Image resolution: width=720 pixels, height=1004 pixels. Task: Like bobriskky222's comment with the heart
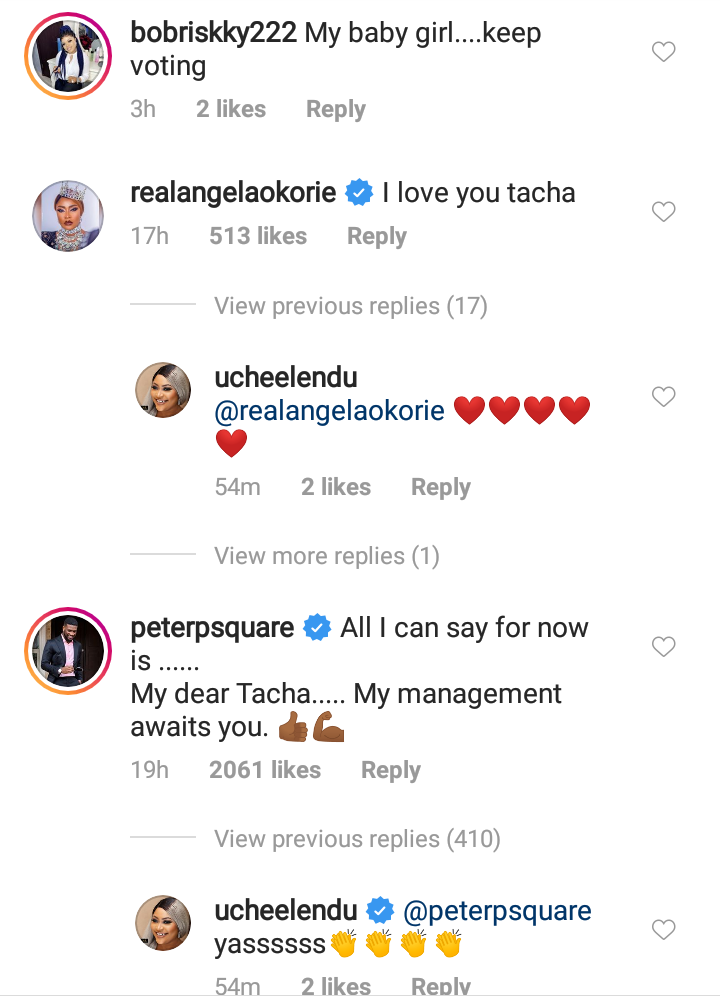pos(664,52)
